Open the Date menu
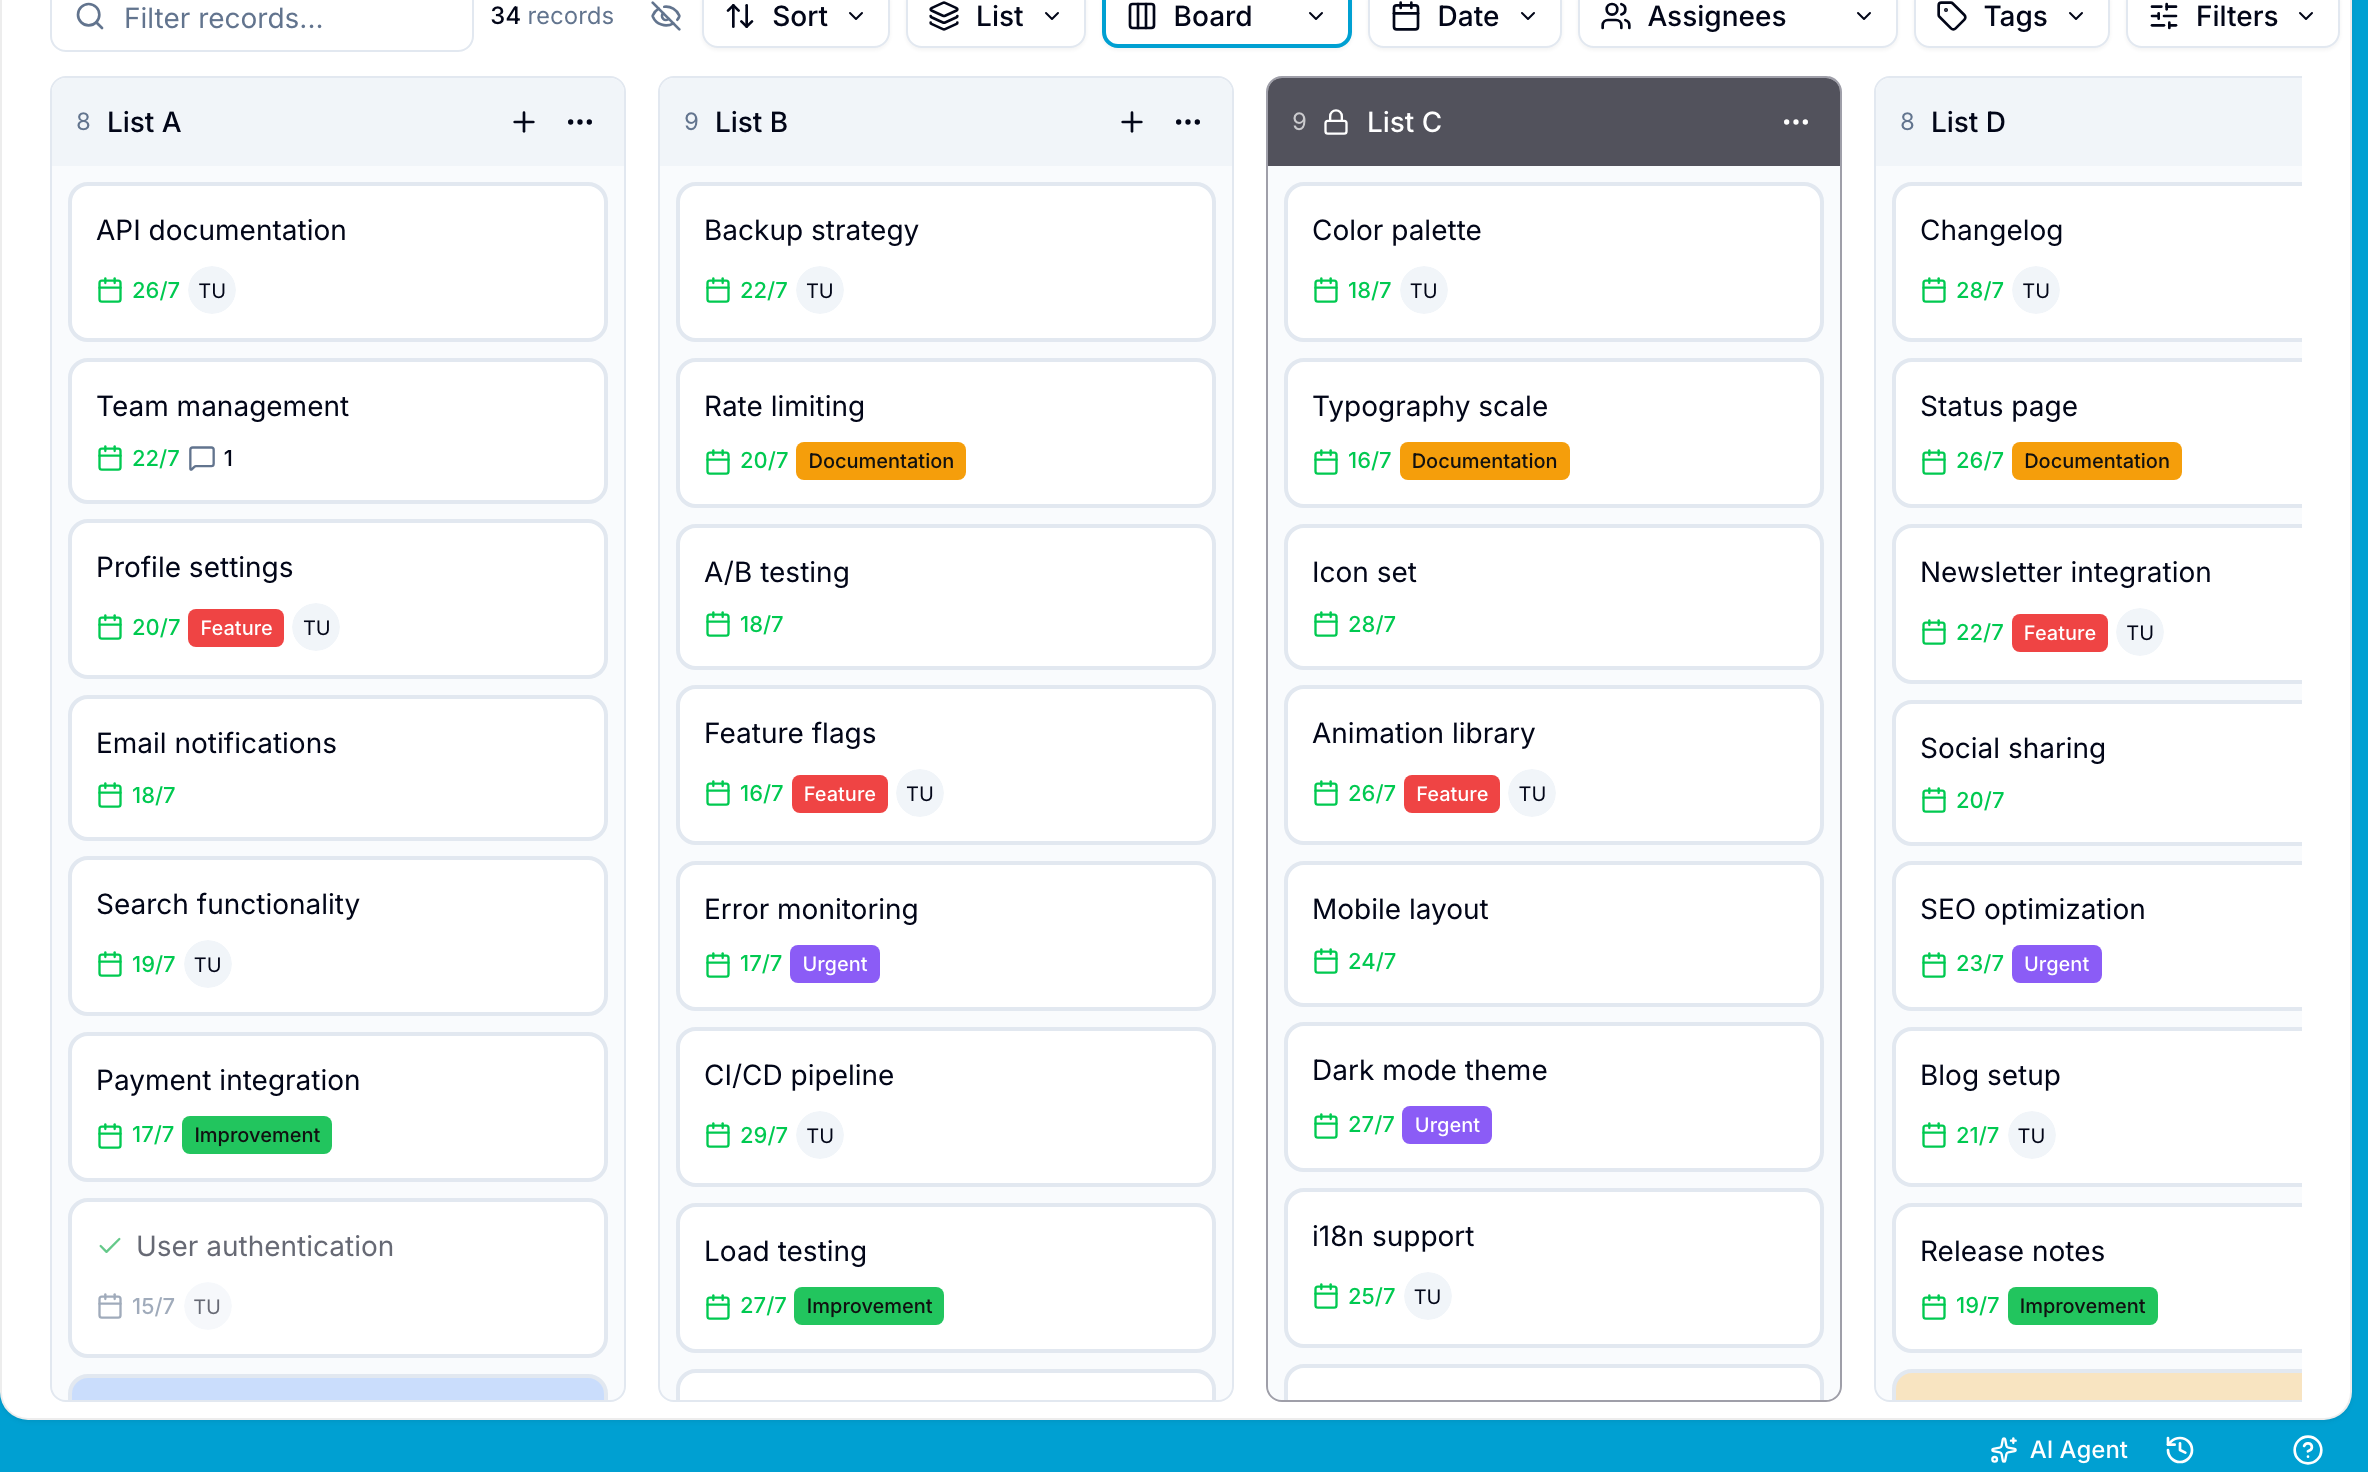 (x=1464, y=17)
